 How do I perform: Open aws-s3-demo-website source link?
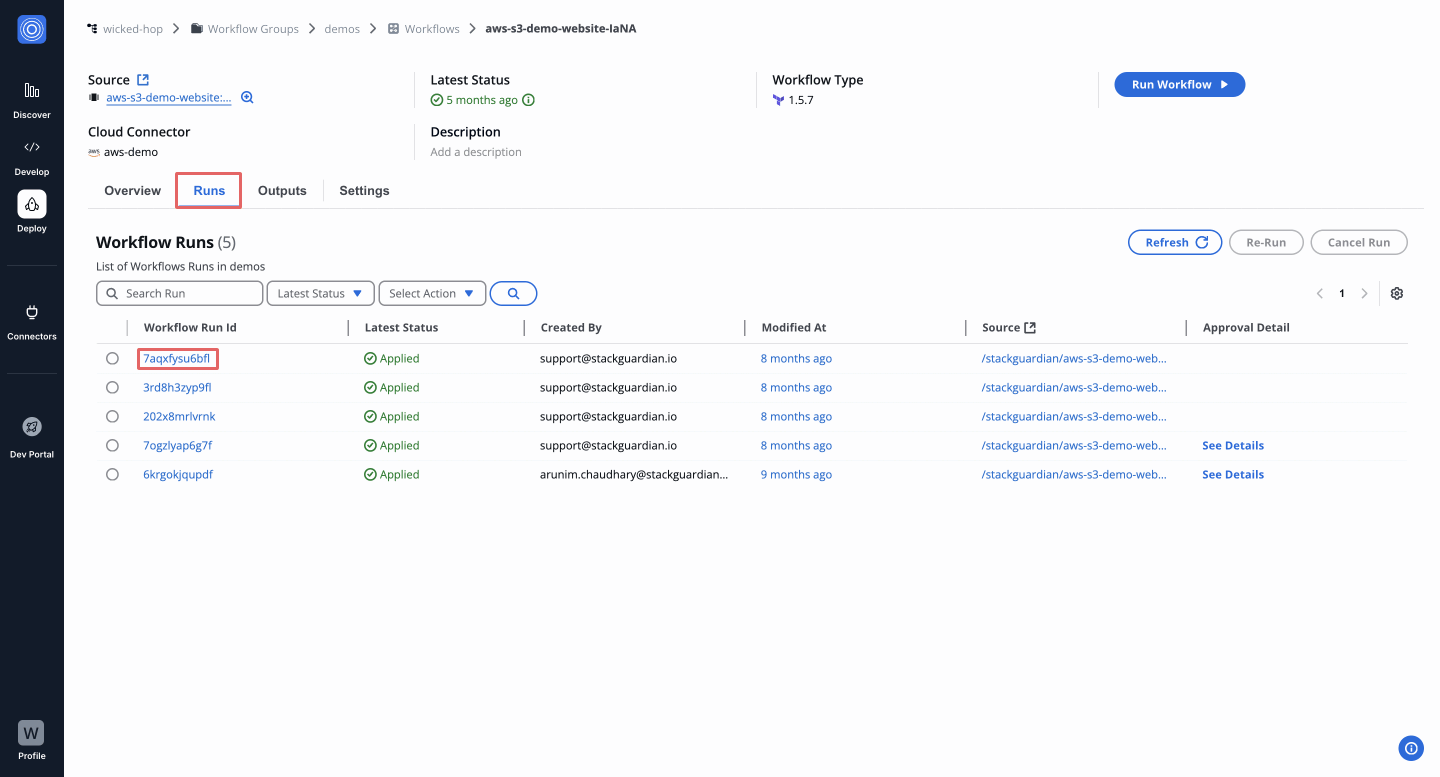(169, 98)
